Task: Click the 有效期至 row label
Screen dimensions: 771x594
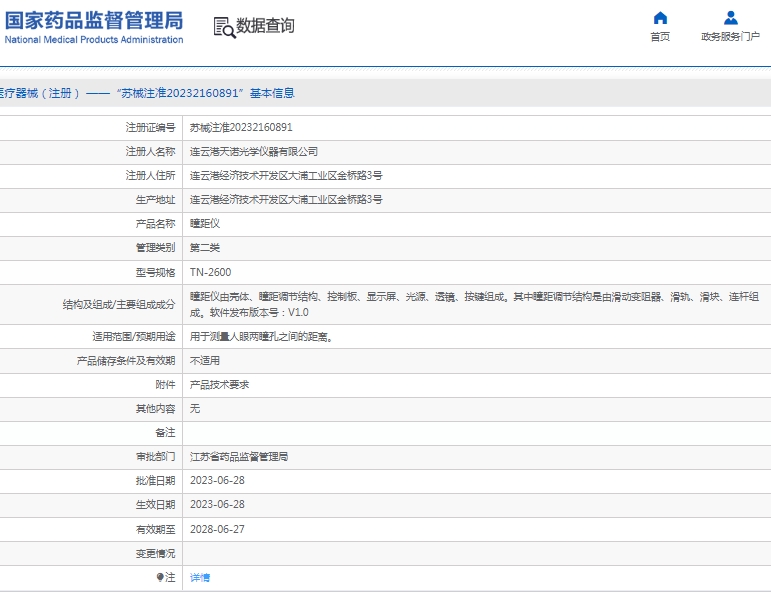Action: point(155,530)
